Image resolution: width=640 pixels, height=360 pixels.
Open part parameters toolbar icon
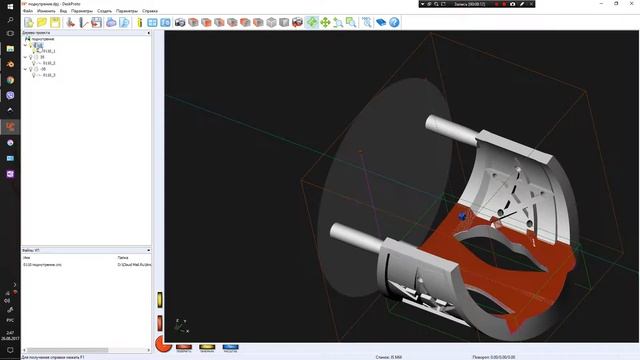pyautogui.click(x=71, y=22)
